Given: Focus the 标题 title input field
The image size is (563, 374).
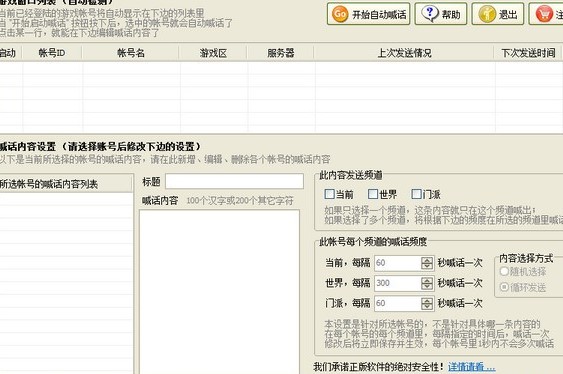Looking at the screenshot, I should coord(234,181).
